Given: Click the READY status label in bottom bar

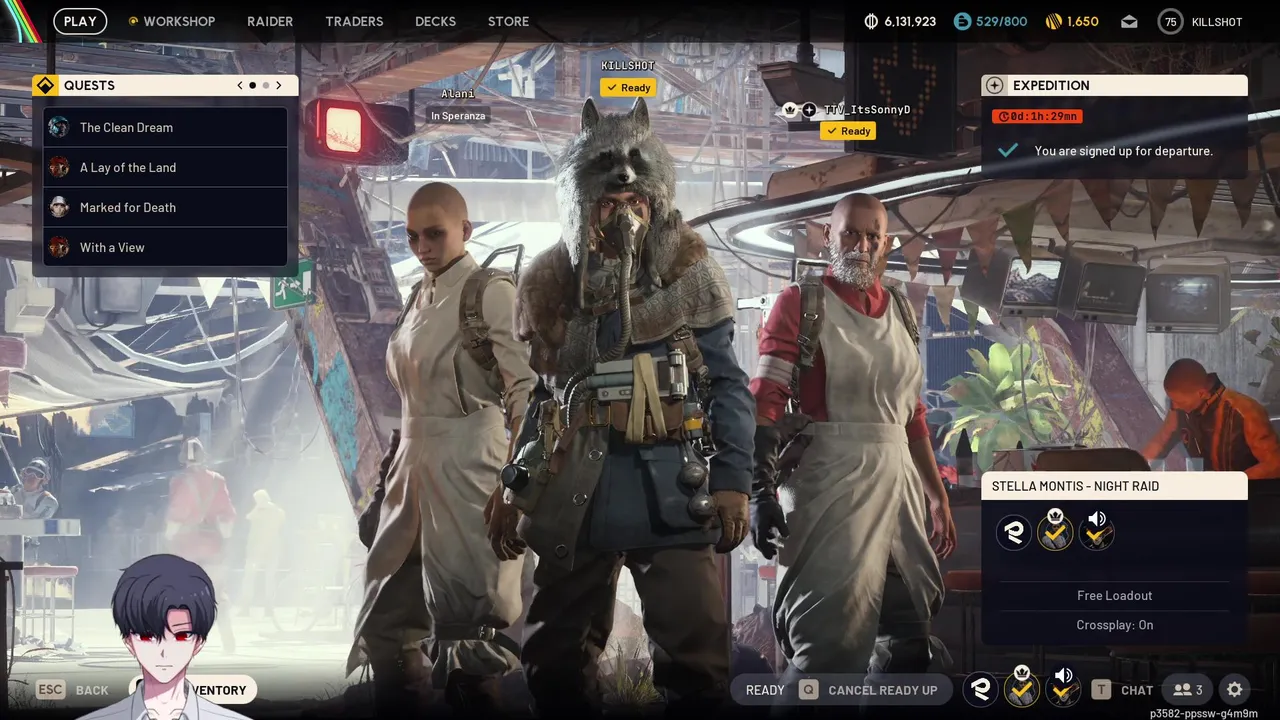Looking at the screenshot, I should (x=765, y=690).
